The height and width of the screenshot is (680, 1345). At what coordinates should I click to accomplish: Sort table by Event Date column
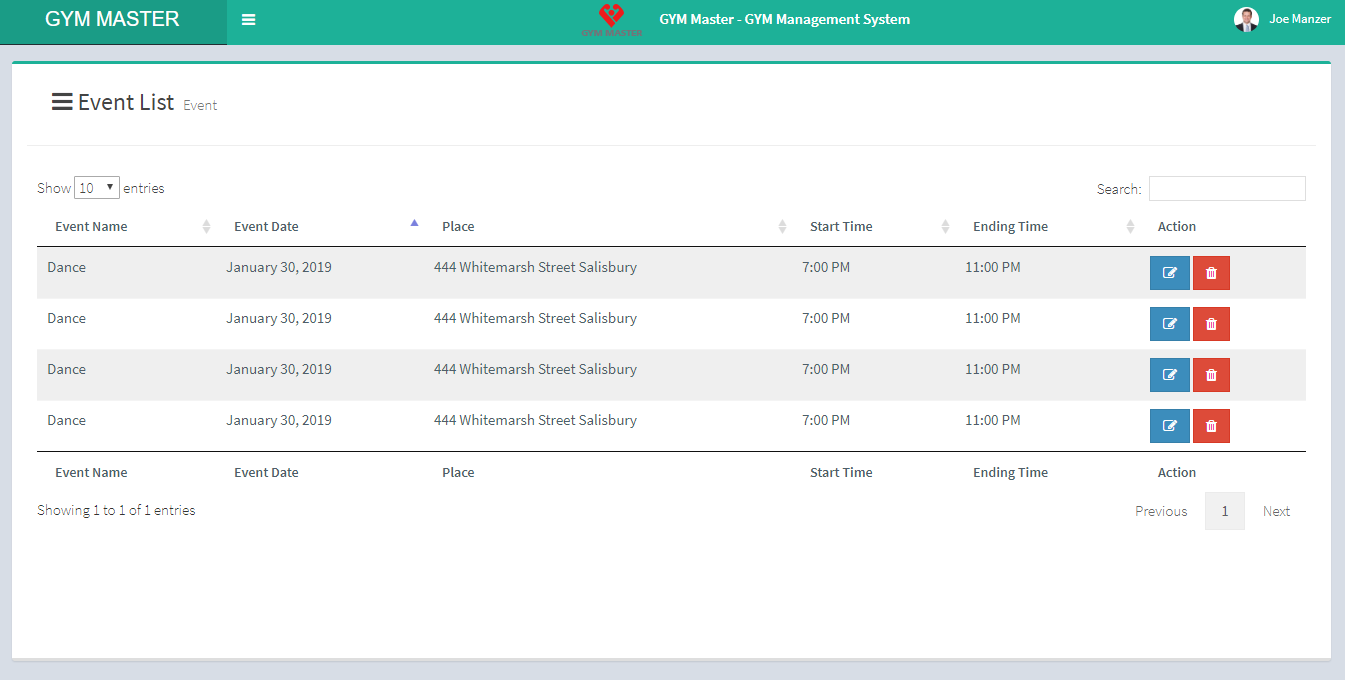pos(266,227)
